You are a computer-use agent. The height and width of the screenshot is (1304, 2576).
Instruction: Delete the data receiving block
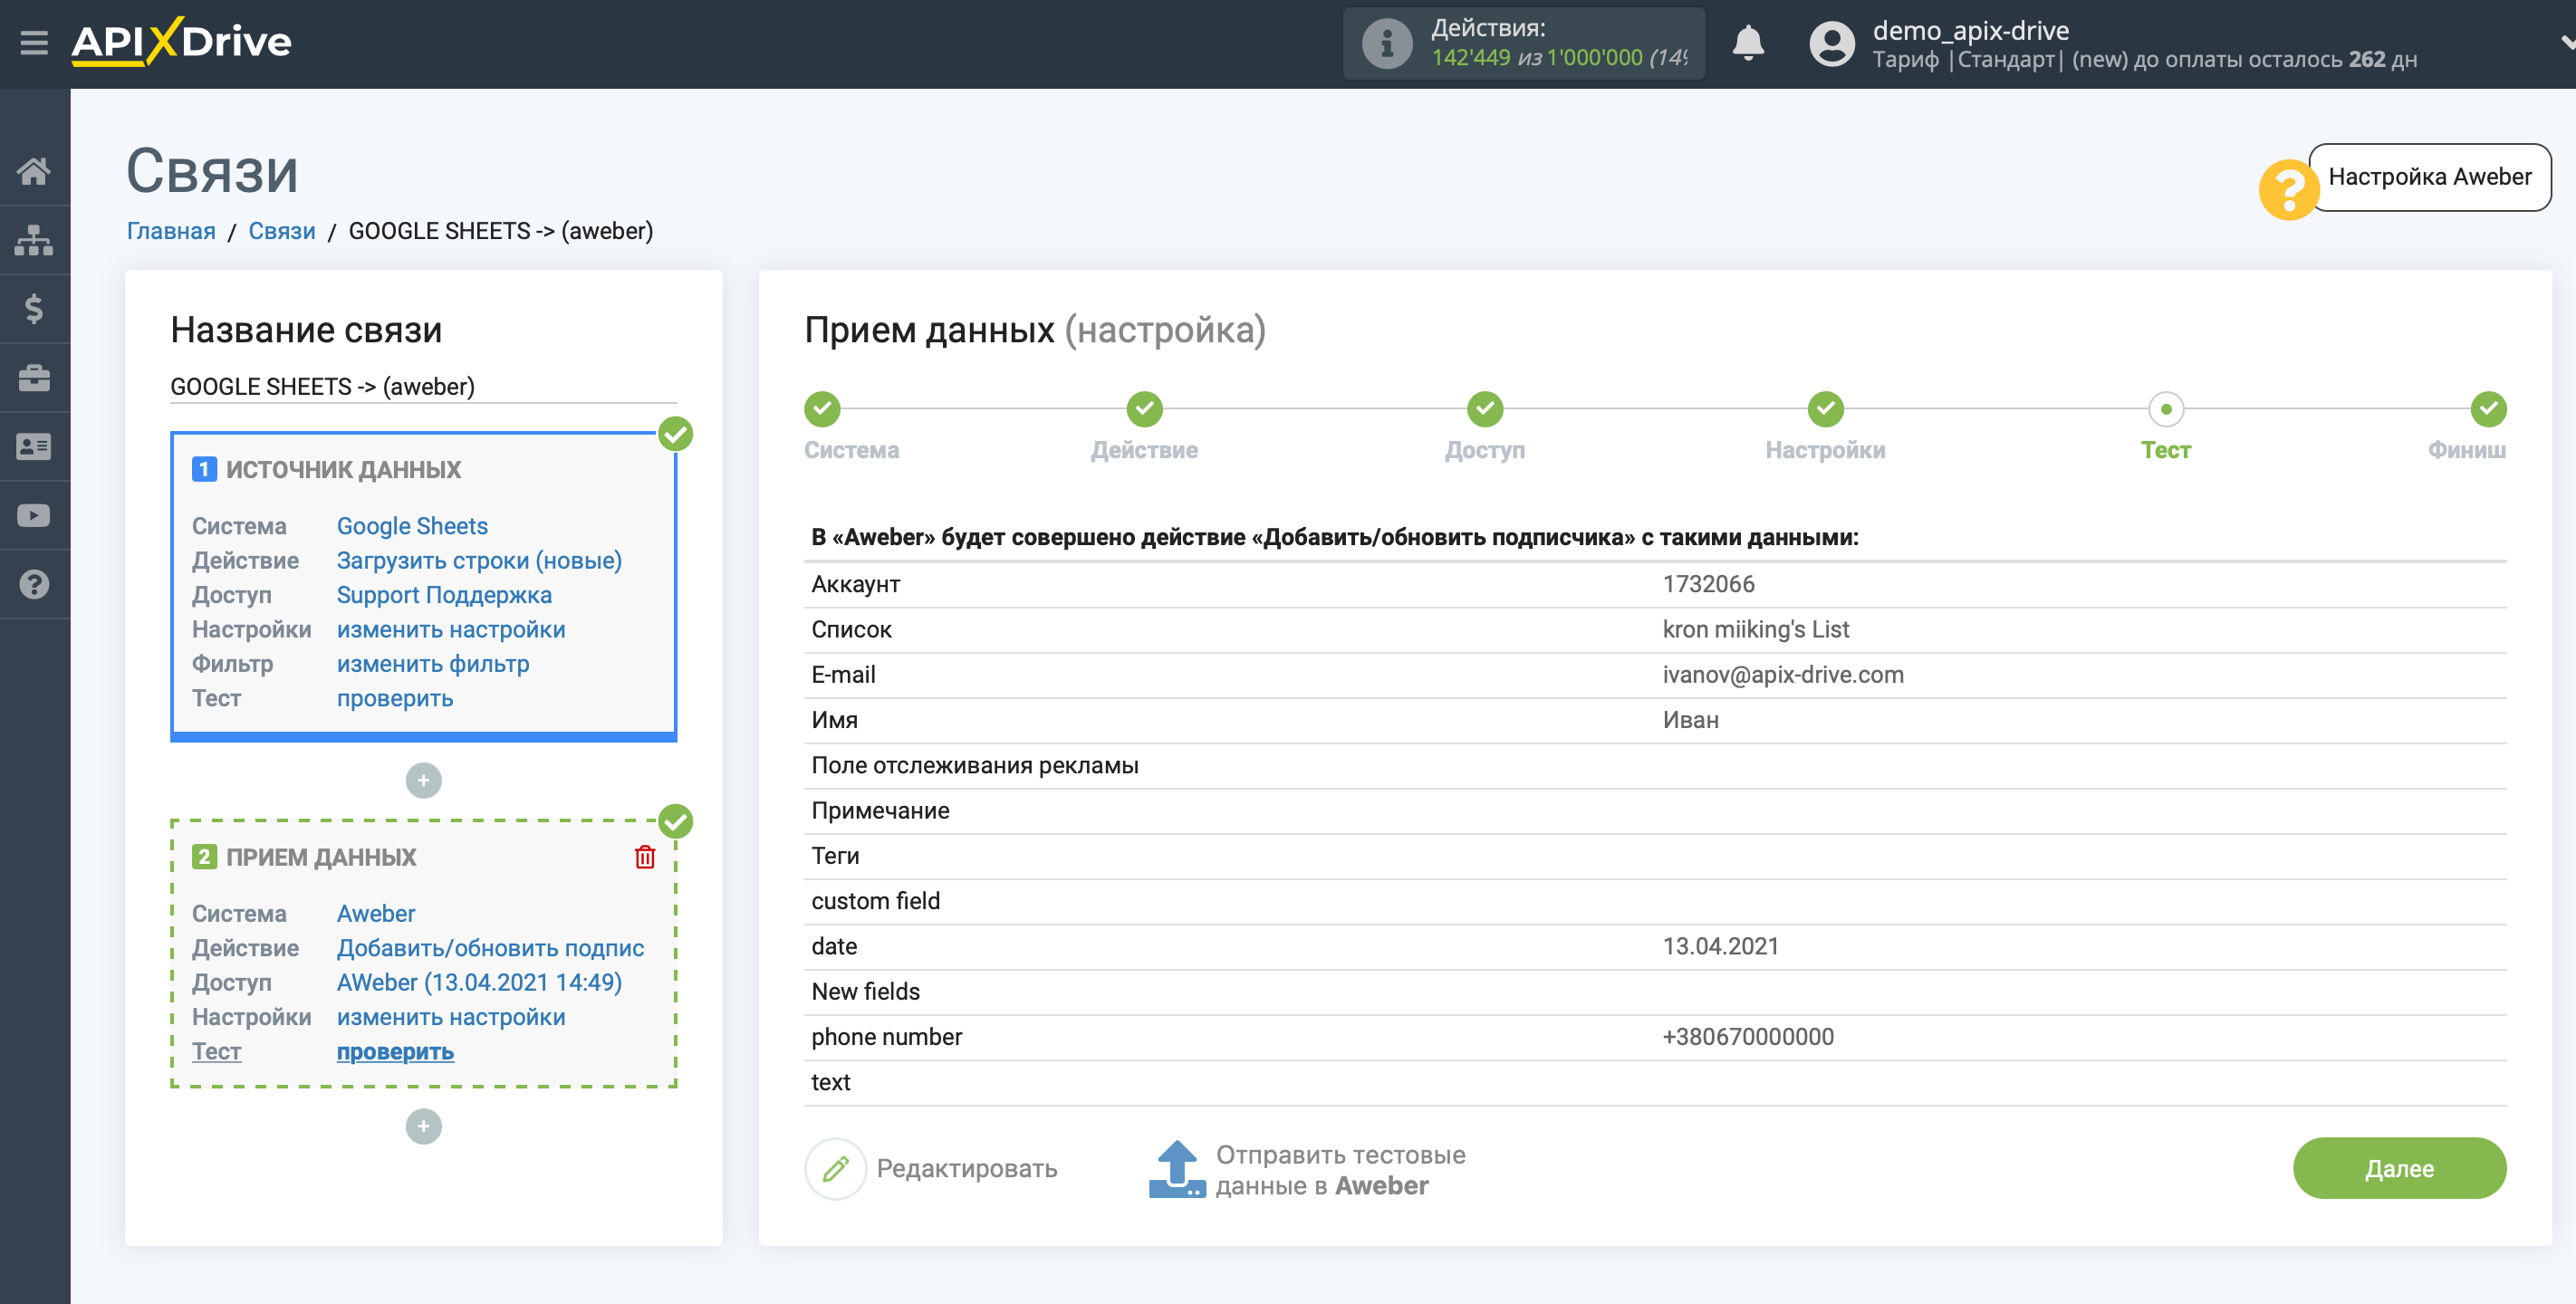[645, 857]
